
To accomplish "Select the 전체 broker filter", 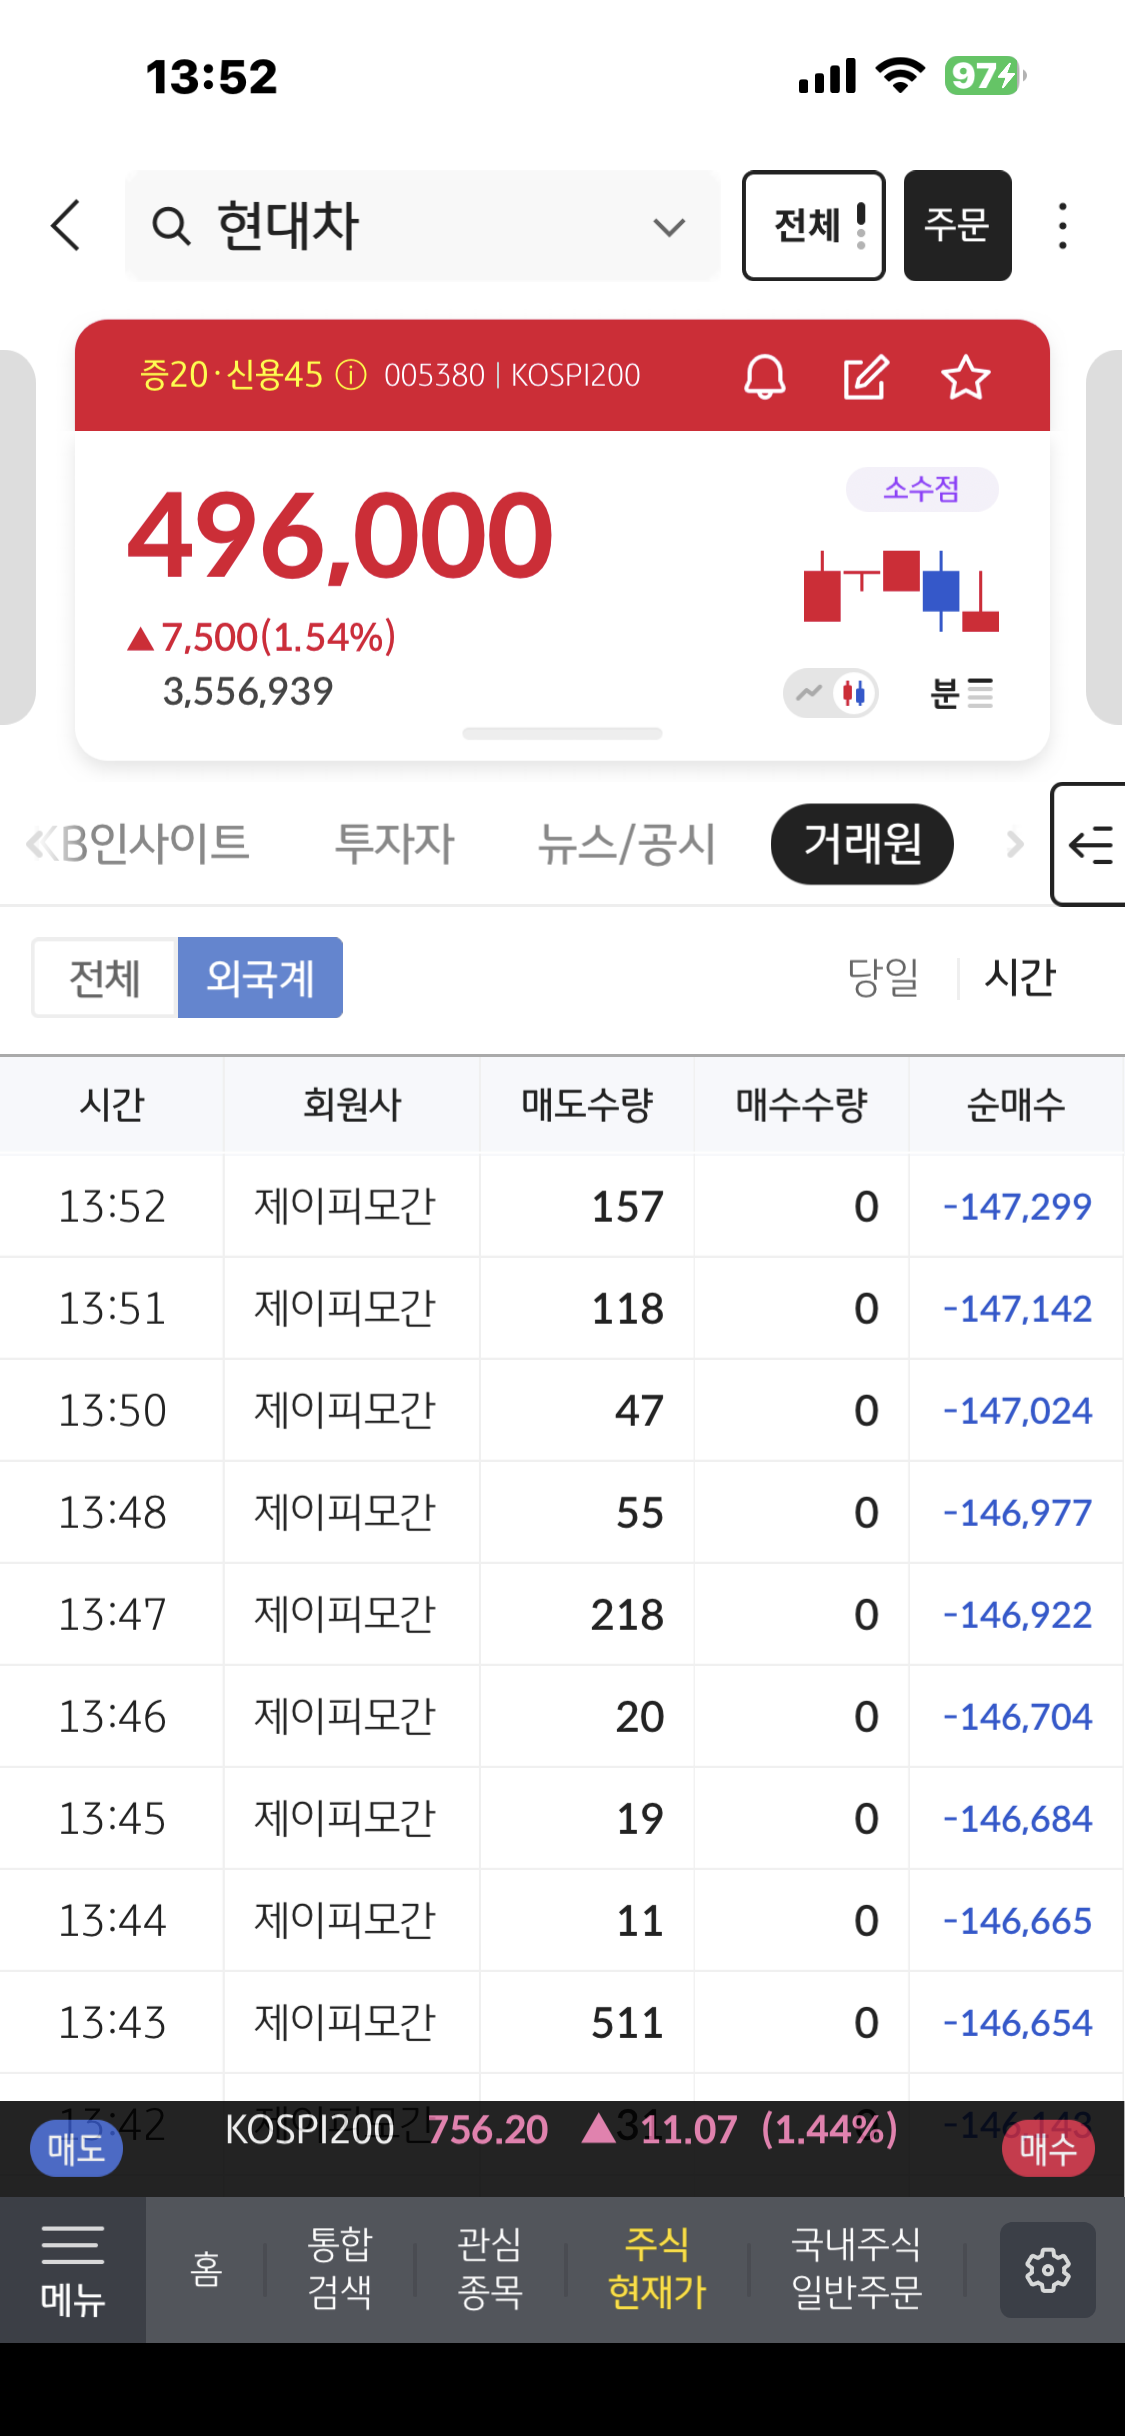I will [105, 978].
